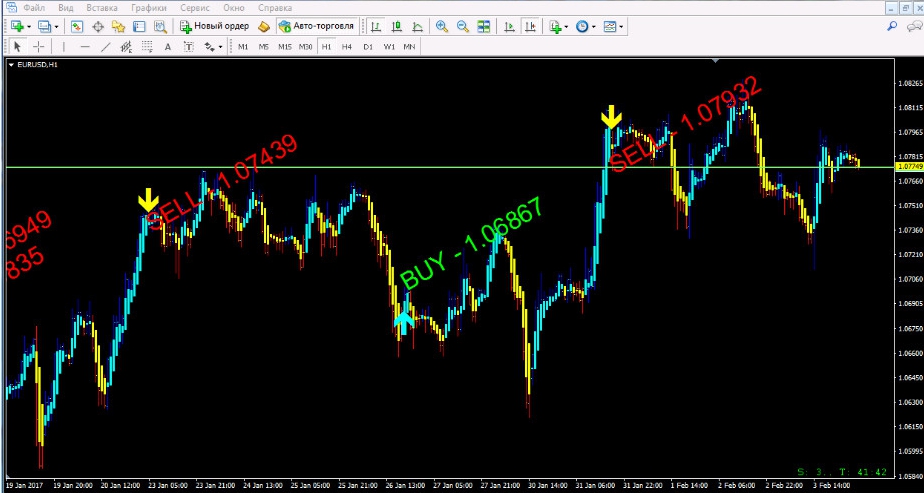Select the Crosshair cursor tool
Viewport: 924px width, 493px height.
pyautogui.click(x=39, y=46)
